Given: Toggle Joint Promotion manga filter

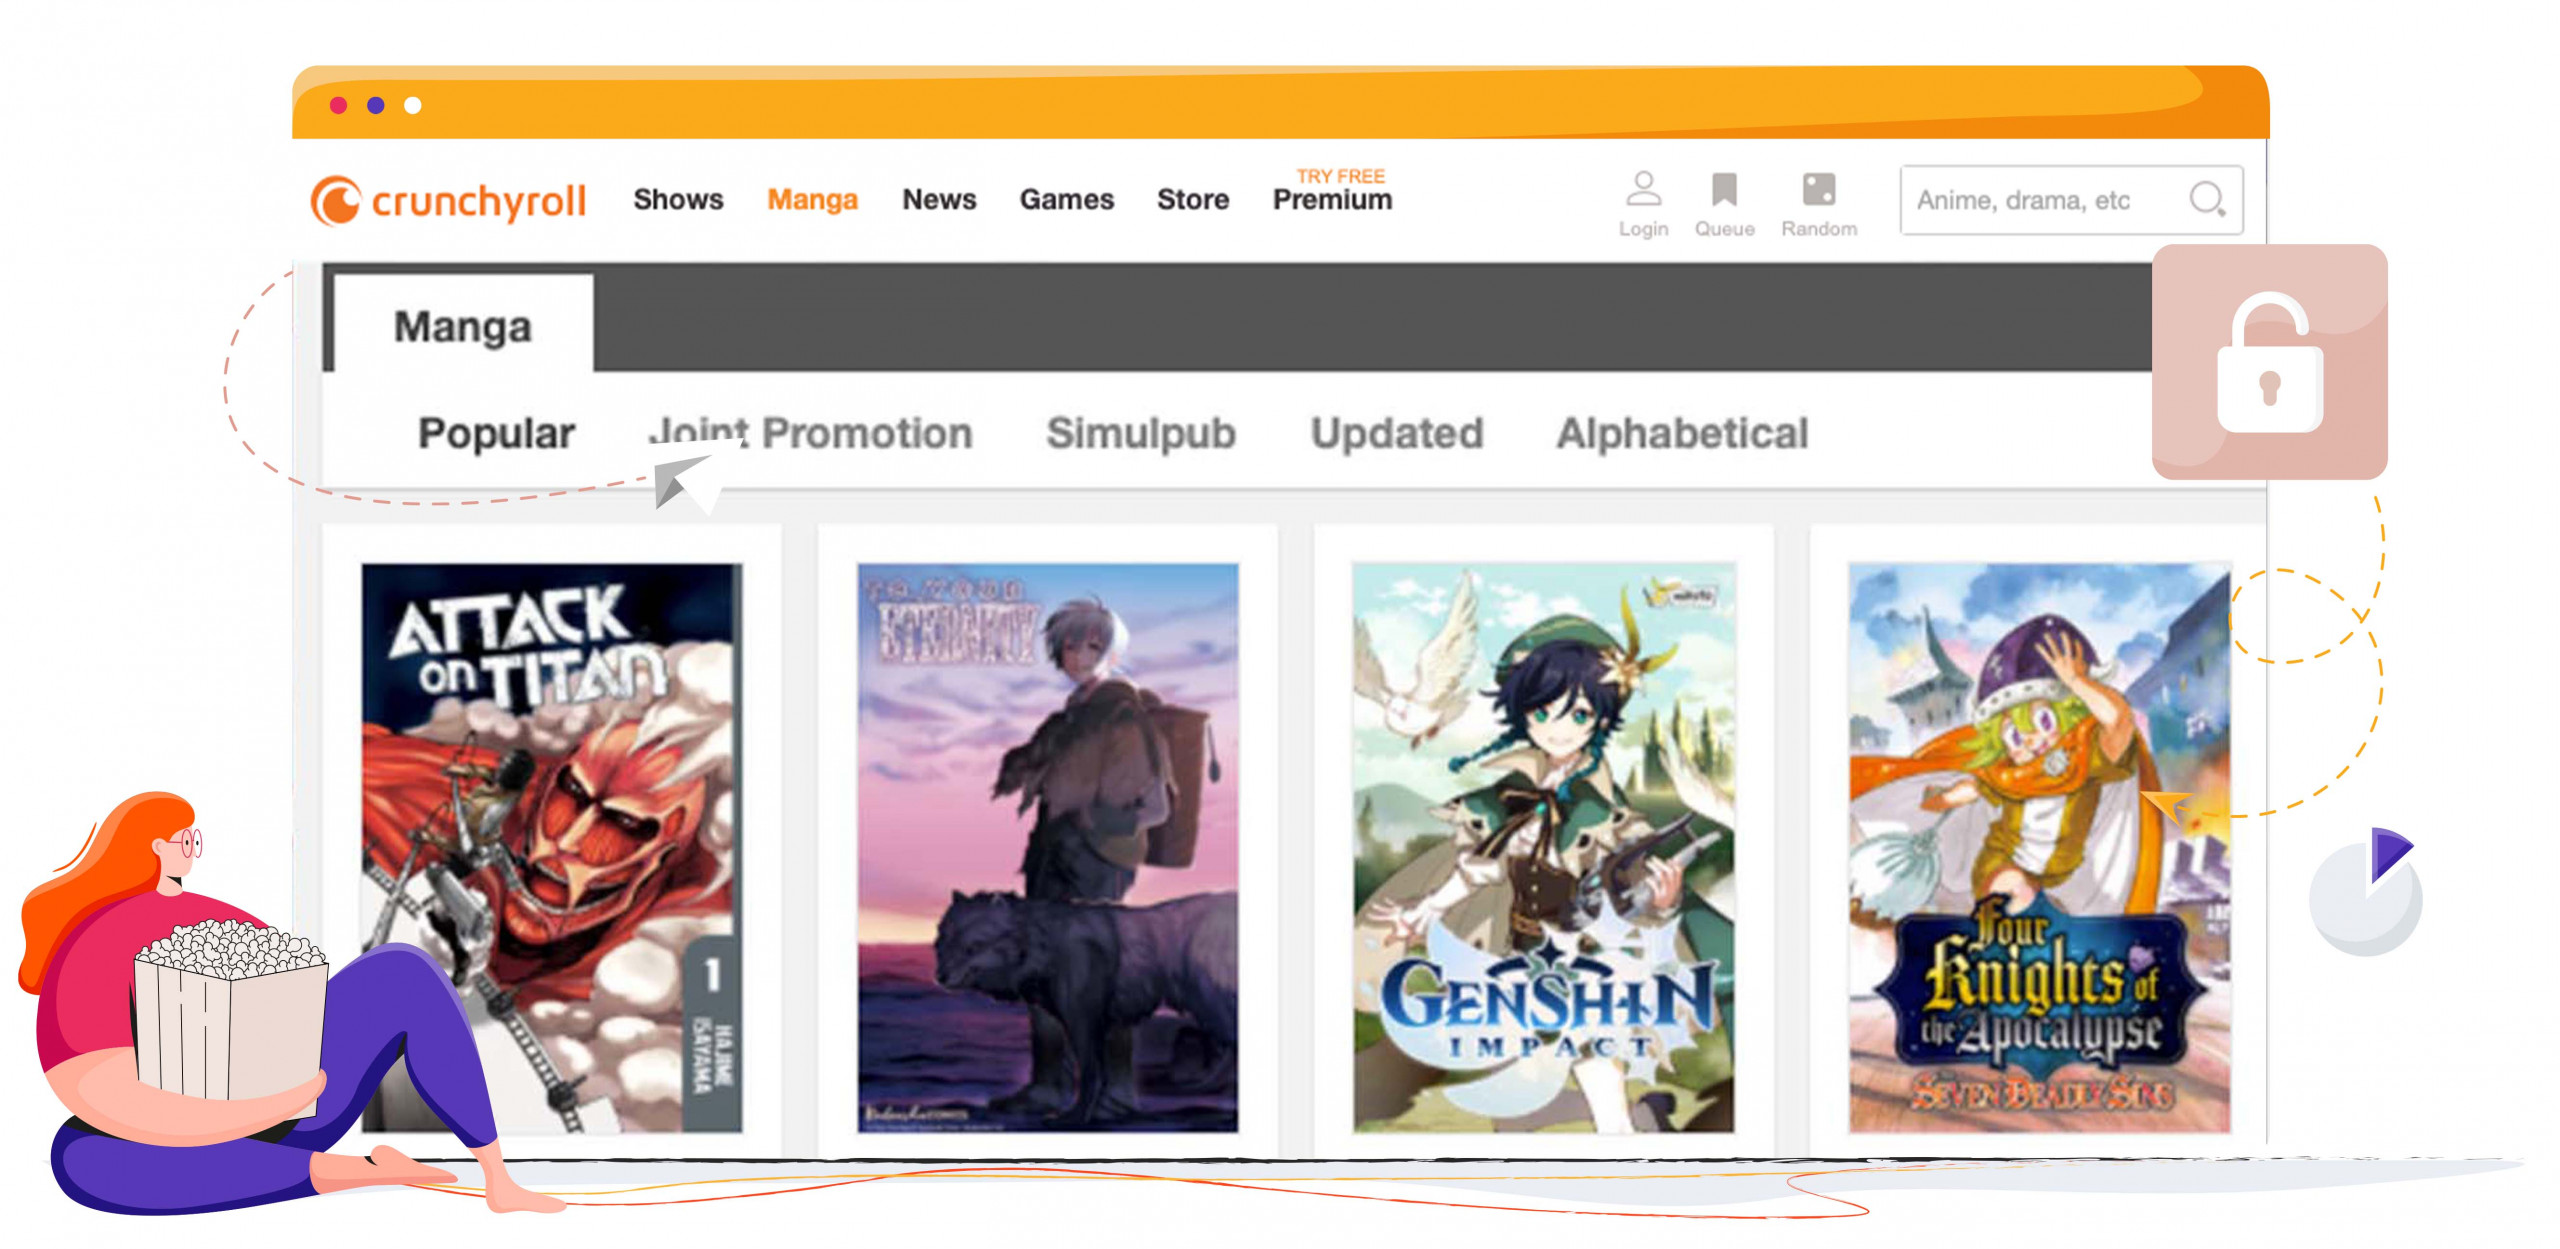Looking at the screenshot, I should (811, 431).
